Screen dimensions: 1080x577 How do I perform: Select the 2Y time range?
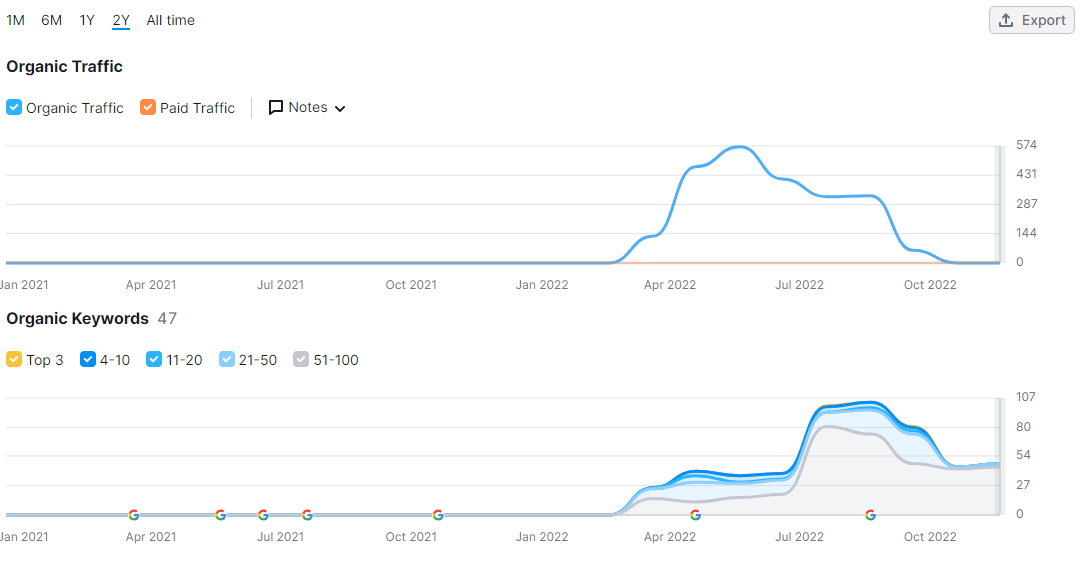tap(121, 21)
